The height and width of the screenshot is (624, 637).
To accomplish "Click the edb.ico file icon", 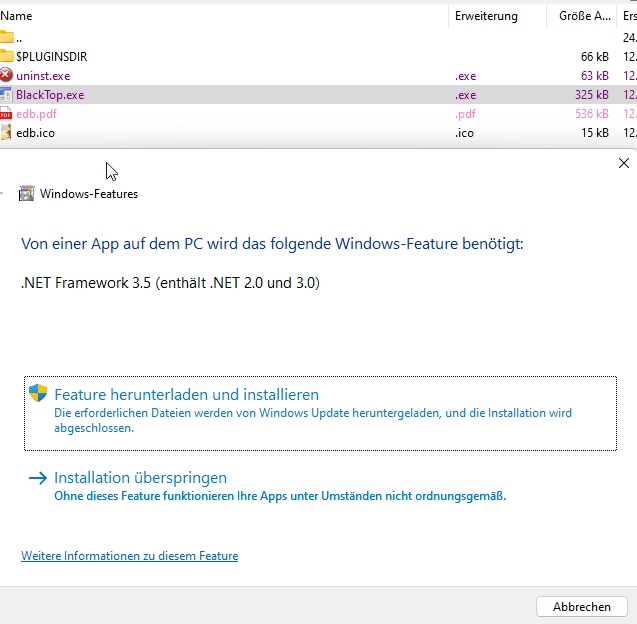I will click(6, 132).
